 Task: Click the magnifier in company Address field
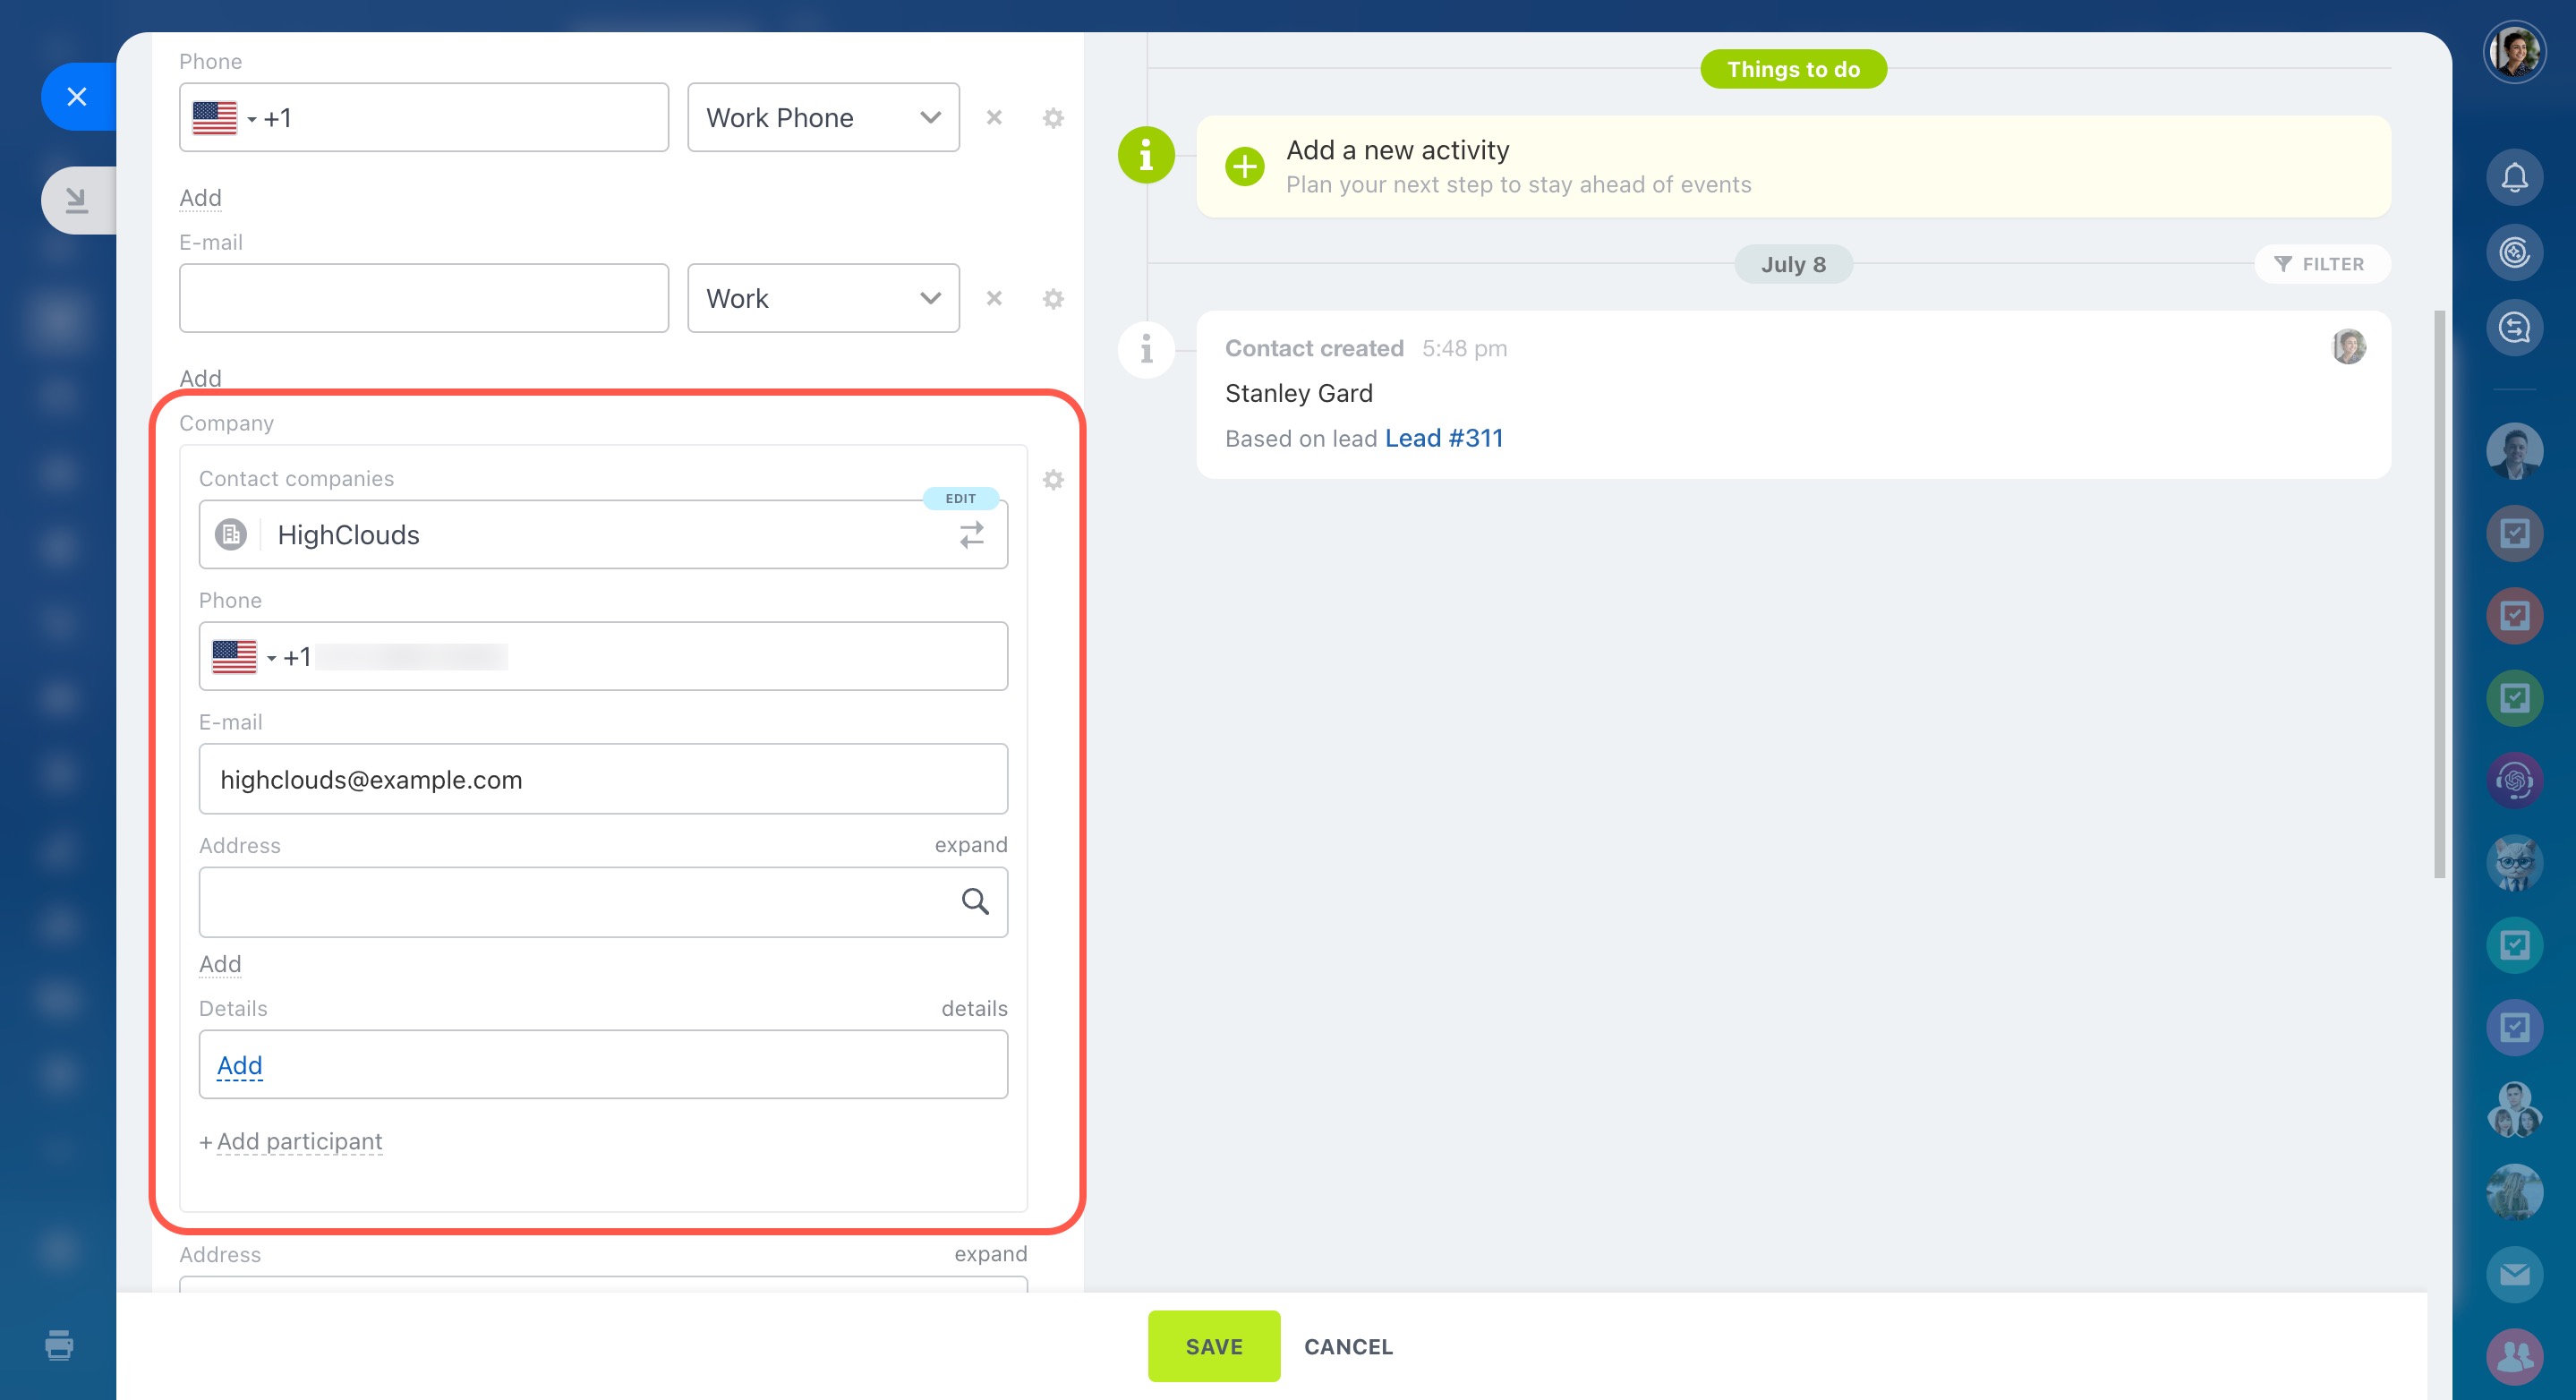coord(974,902)
